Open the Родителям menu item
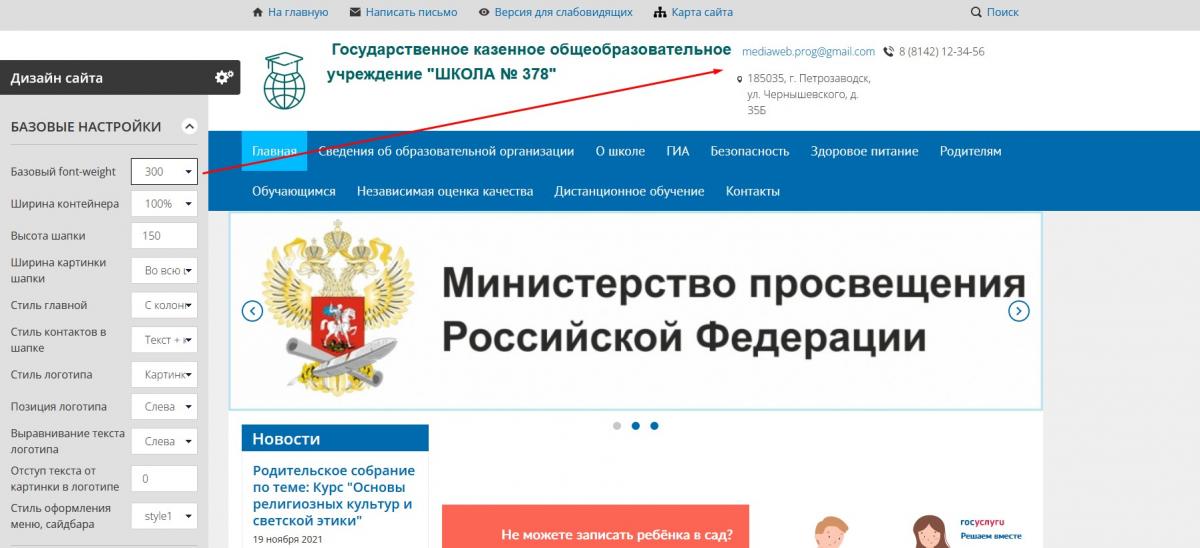The height and width of the screenshot is (548, 1200). (970, 151)
